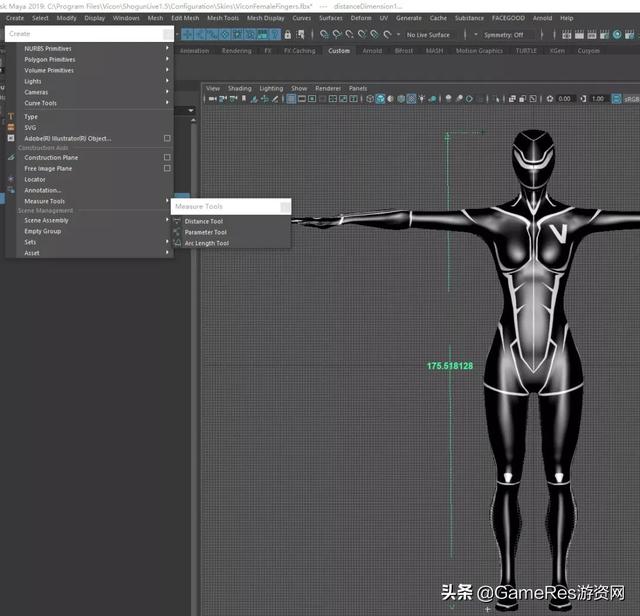
Task: Open render settings icon
Action: coord(604,35)
